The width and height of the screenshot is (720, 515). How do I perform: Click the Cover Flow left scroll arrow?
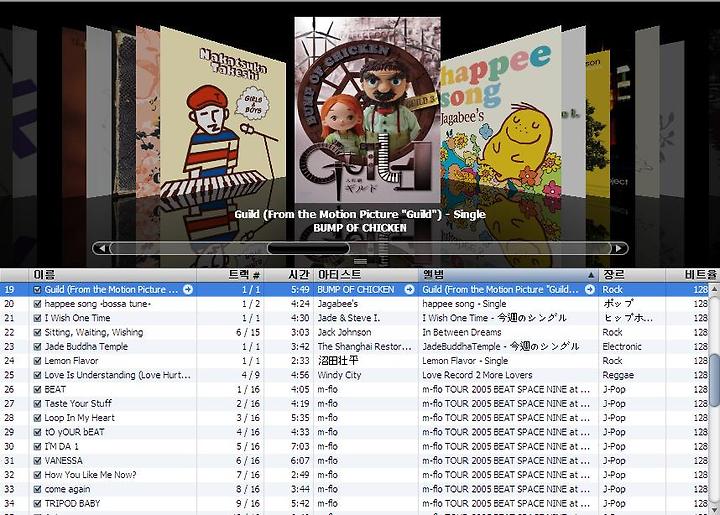pos(102,248)
